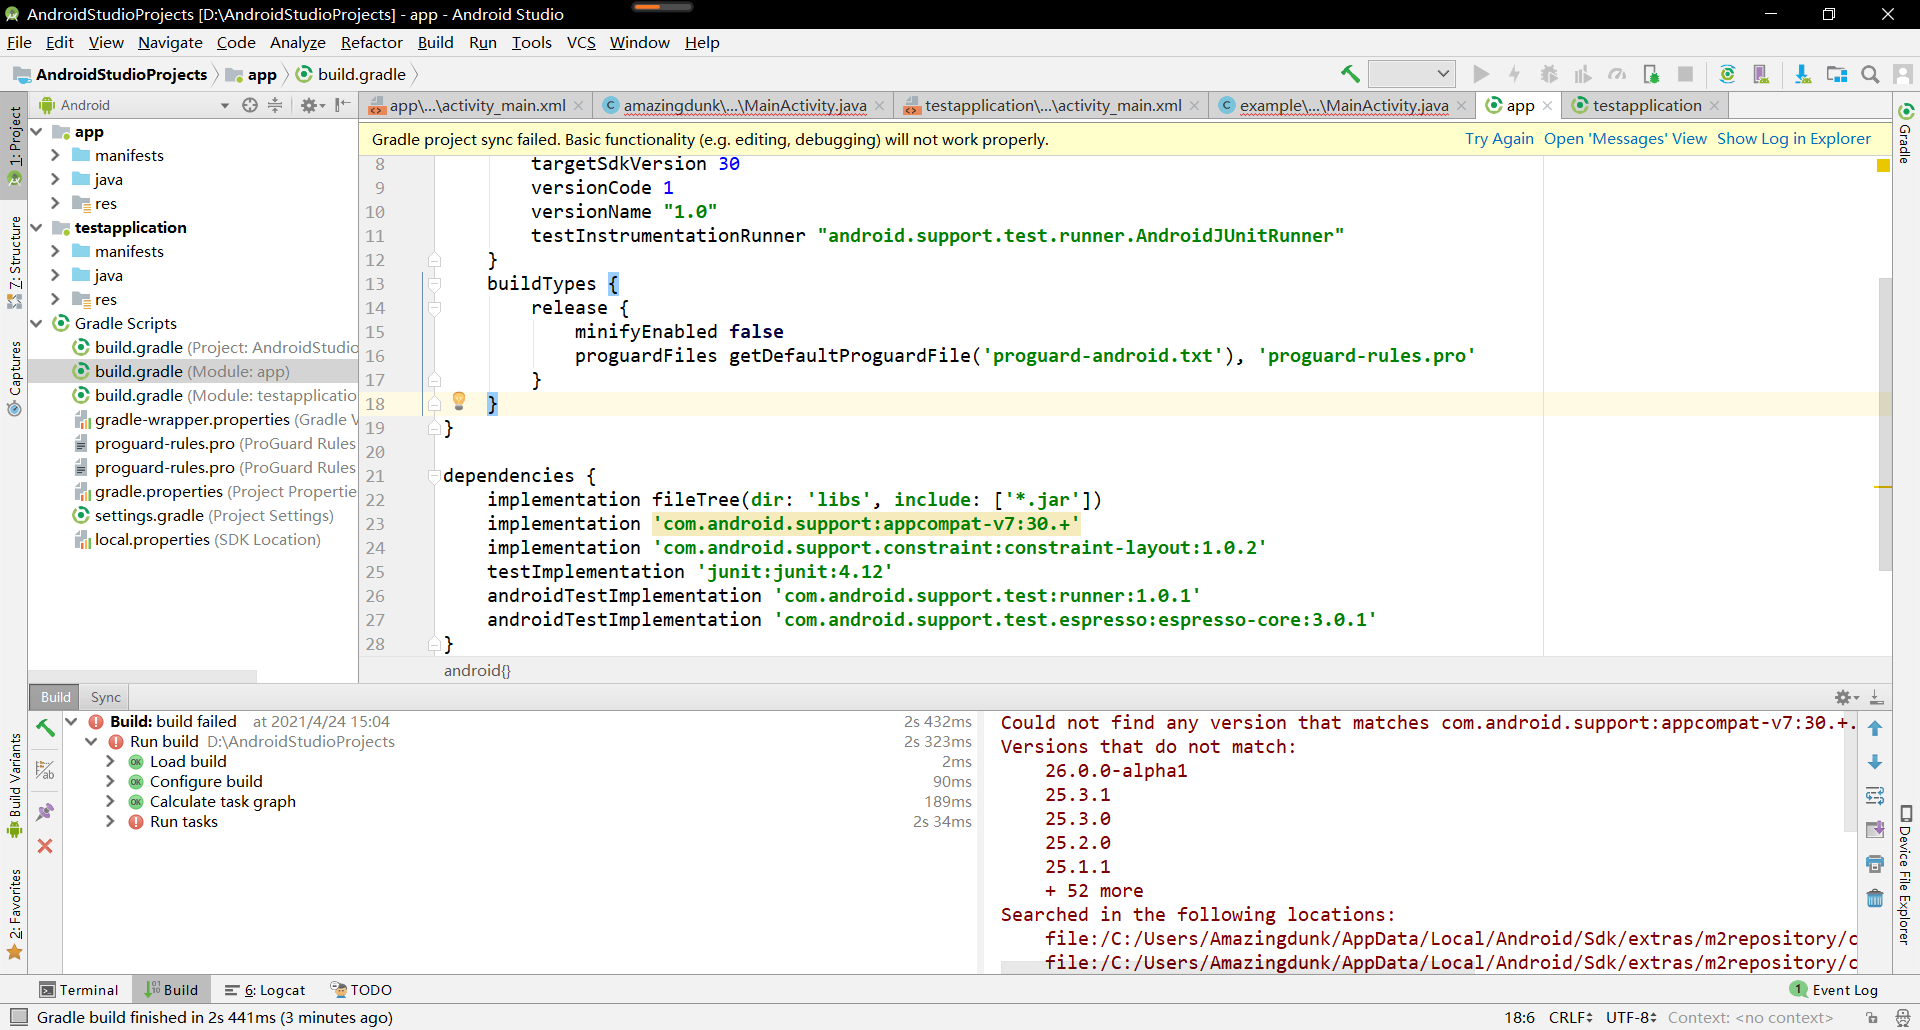Switch to the testapplication editor tab
The image size is (1920, 1030).
(x=1646, y=105)
